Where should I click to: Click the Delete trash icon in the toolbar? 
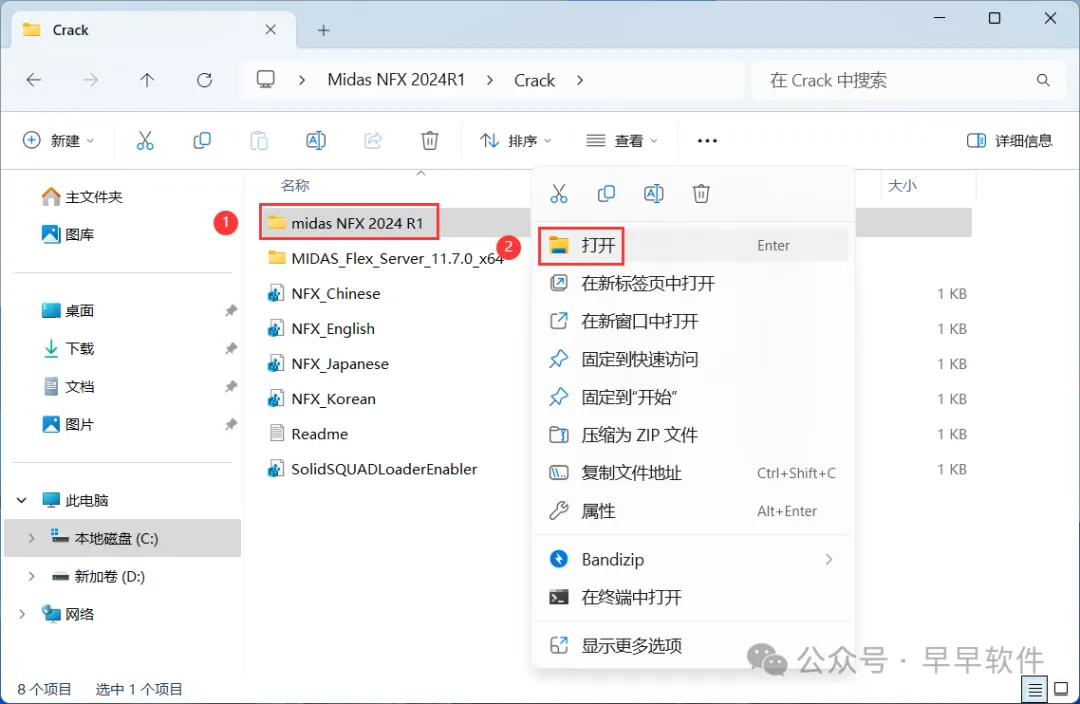[430, 141]
